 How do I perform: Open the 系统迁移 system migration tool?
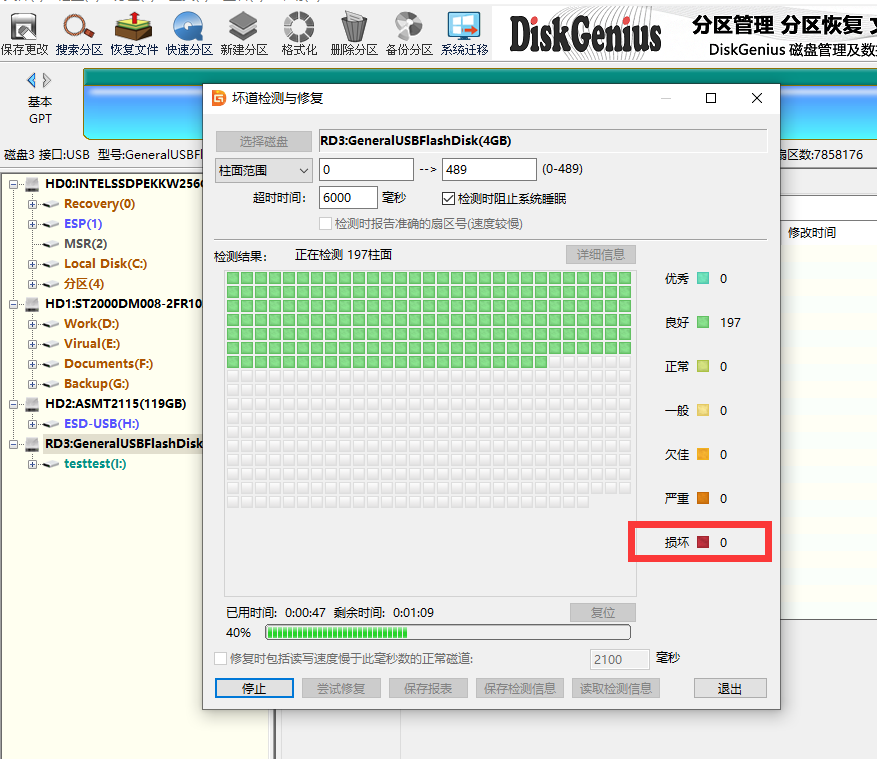464,33
